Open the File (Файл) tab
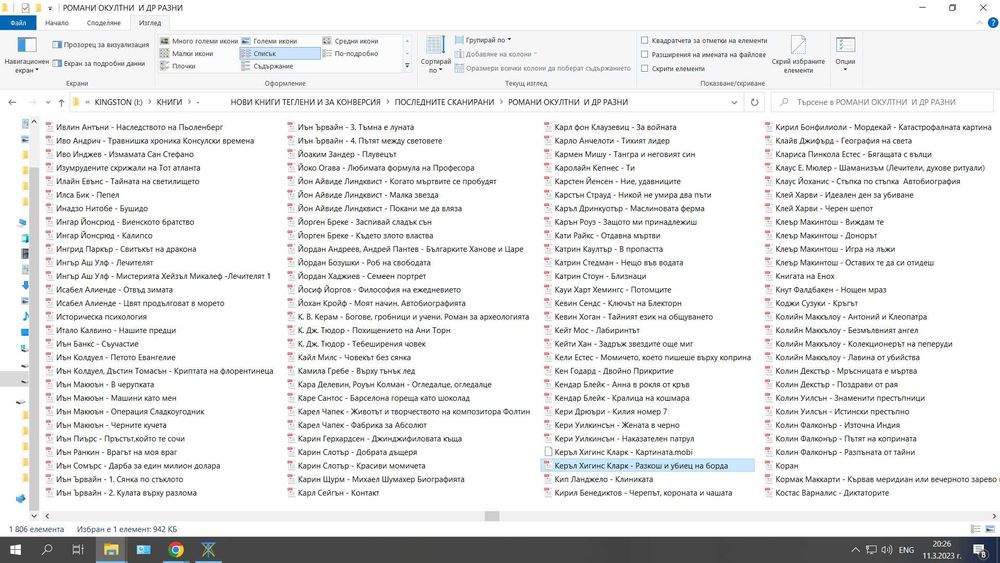 pyautogui.click(x=18, y=22)
